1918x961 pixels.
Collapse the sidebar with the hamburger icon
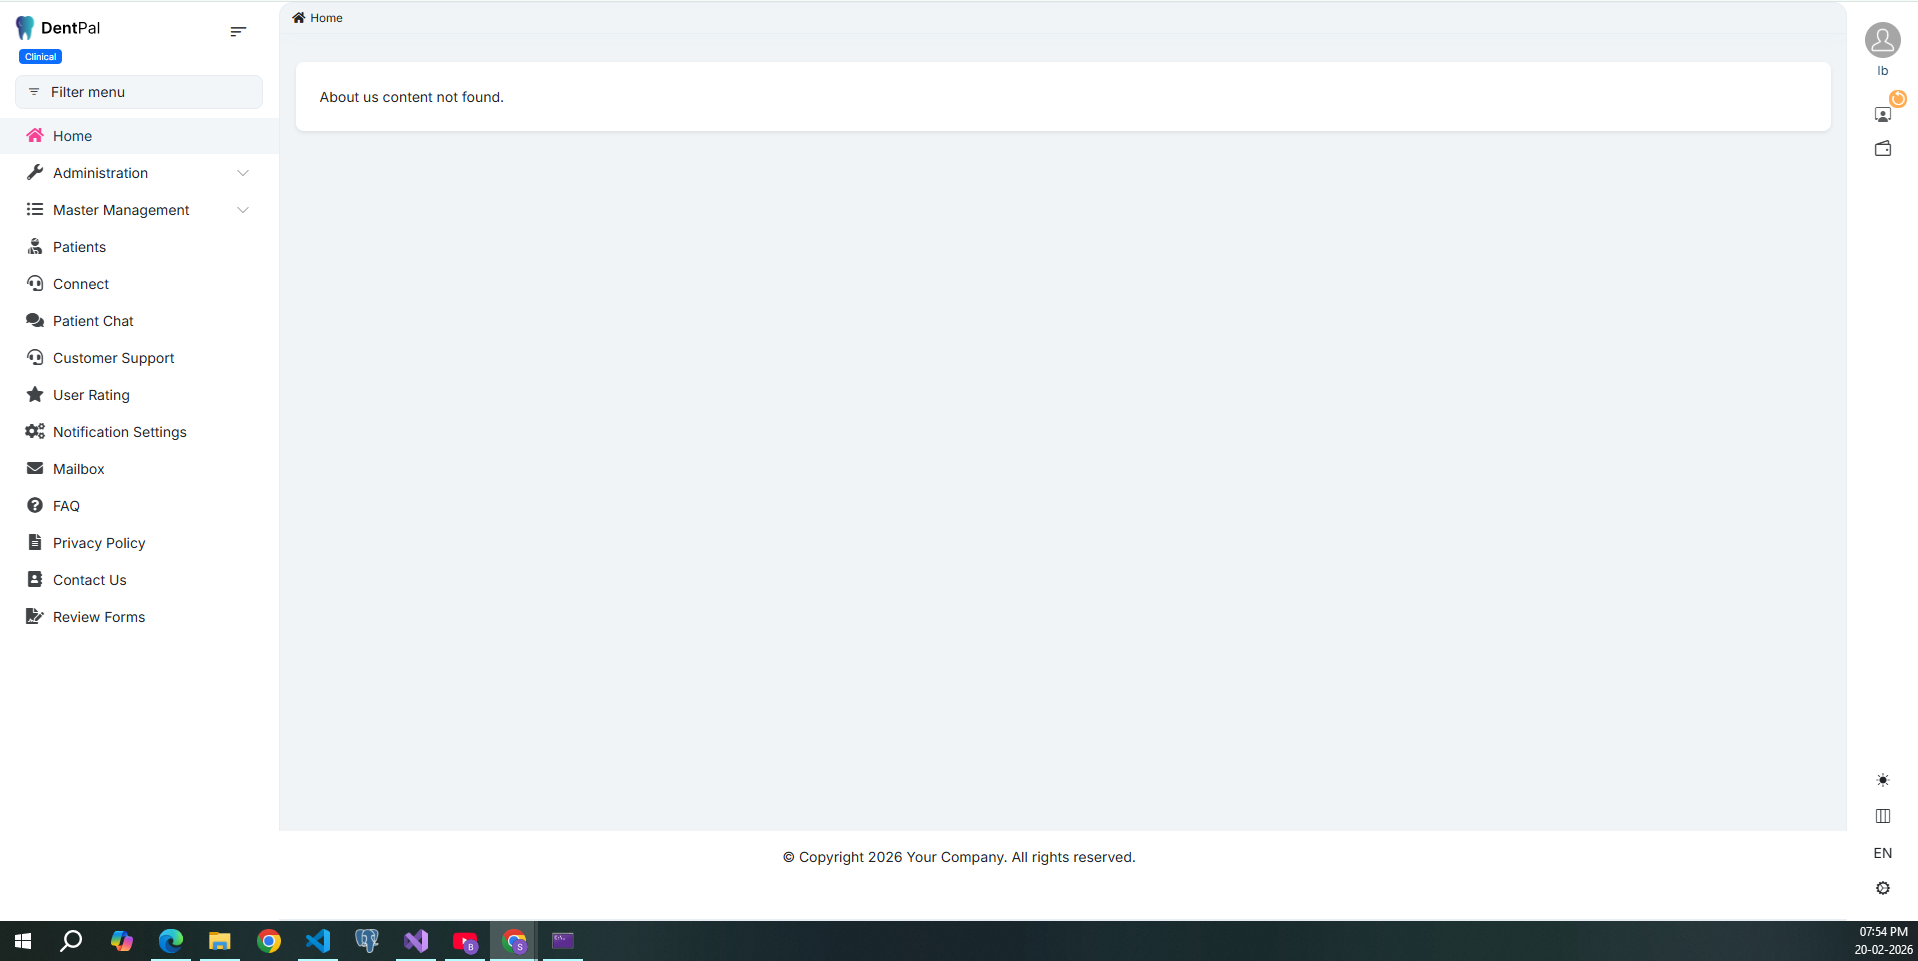238,32
